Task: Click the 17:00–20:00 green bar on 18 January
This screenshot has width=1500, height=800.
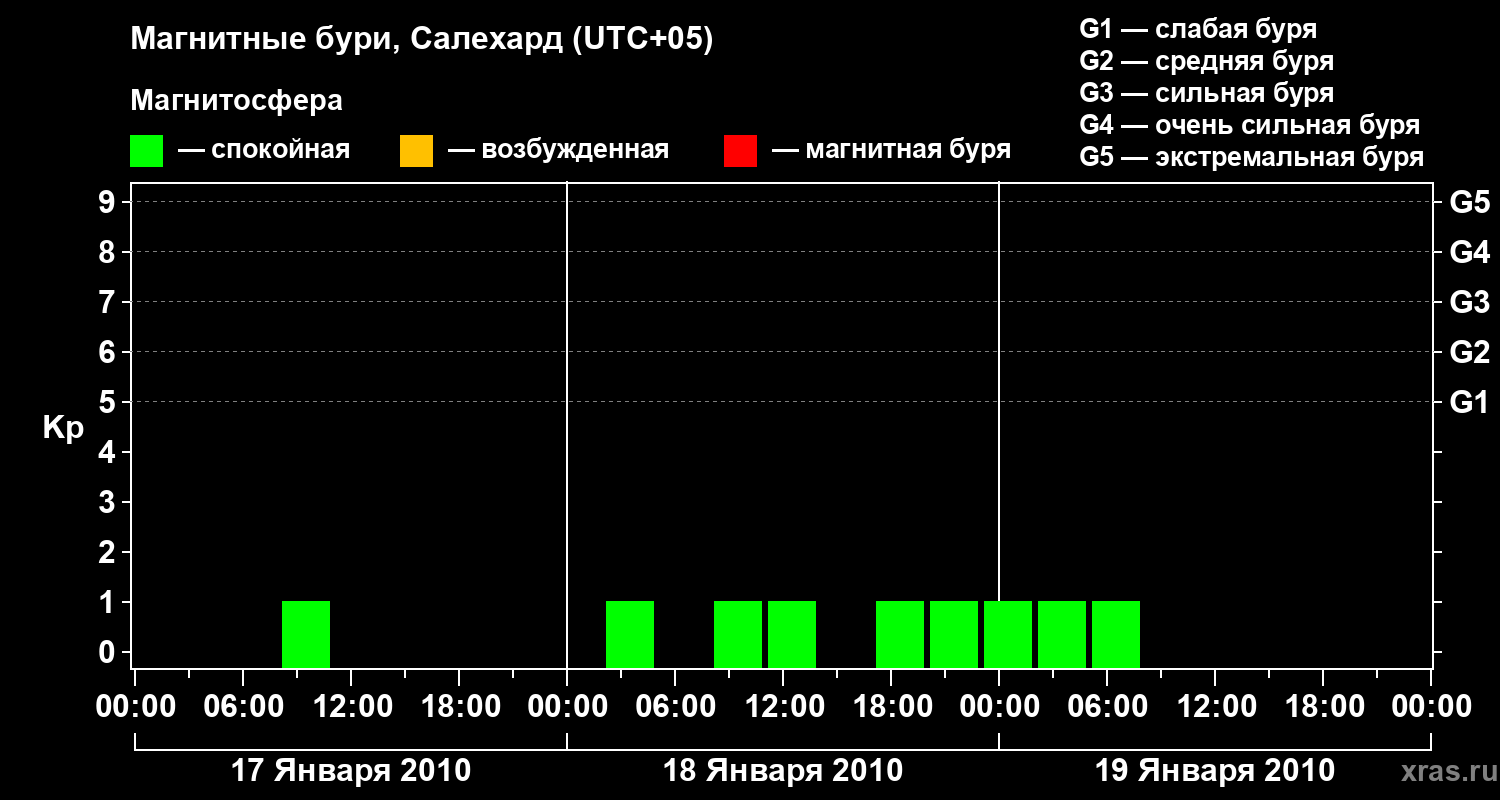Action: 900,634
